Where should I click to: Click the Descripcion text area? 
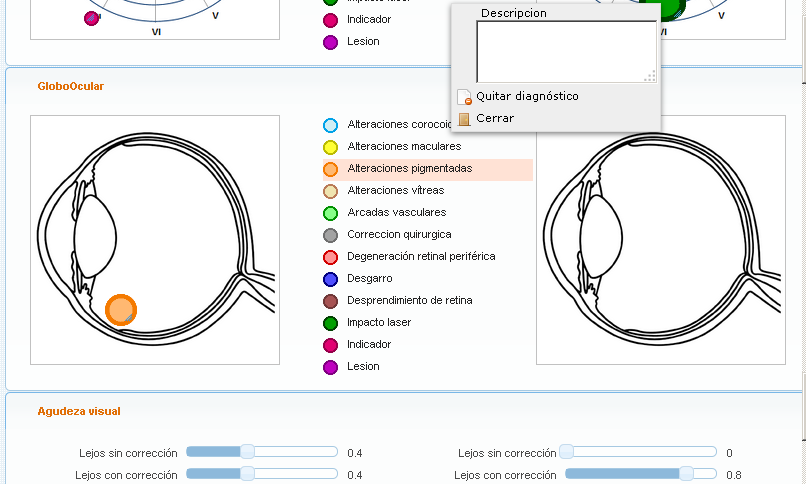click(x=566, y=51)
